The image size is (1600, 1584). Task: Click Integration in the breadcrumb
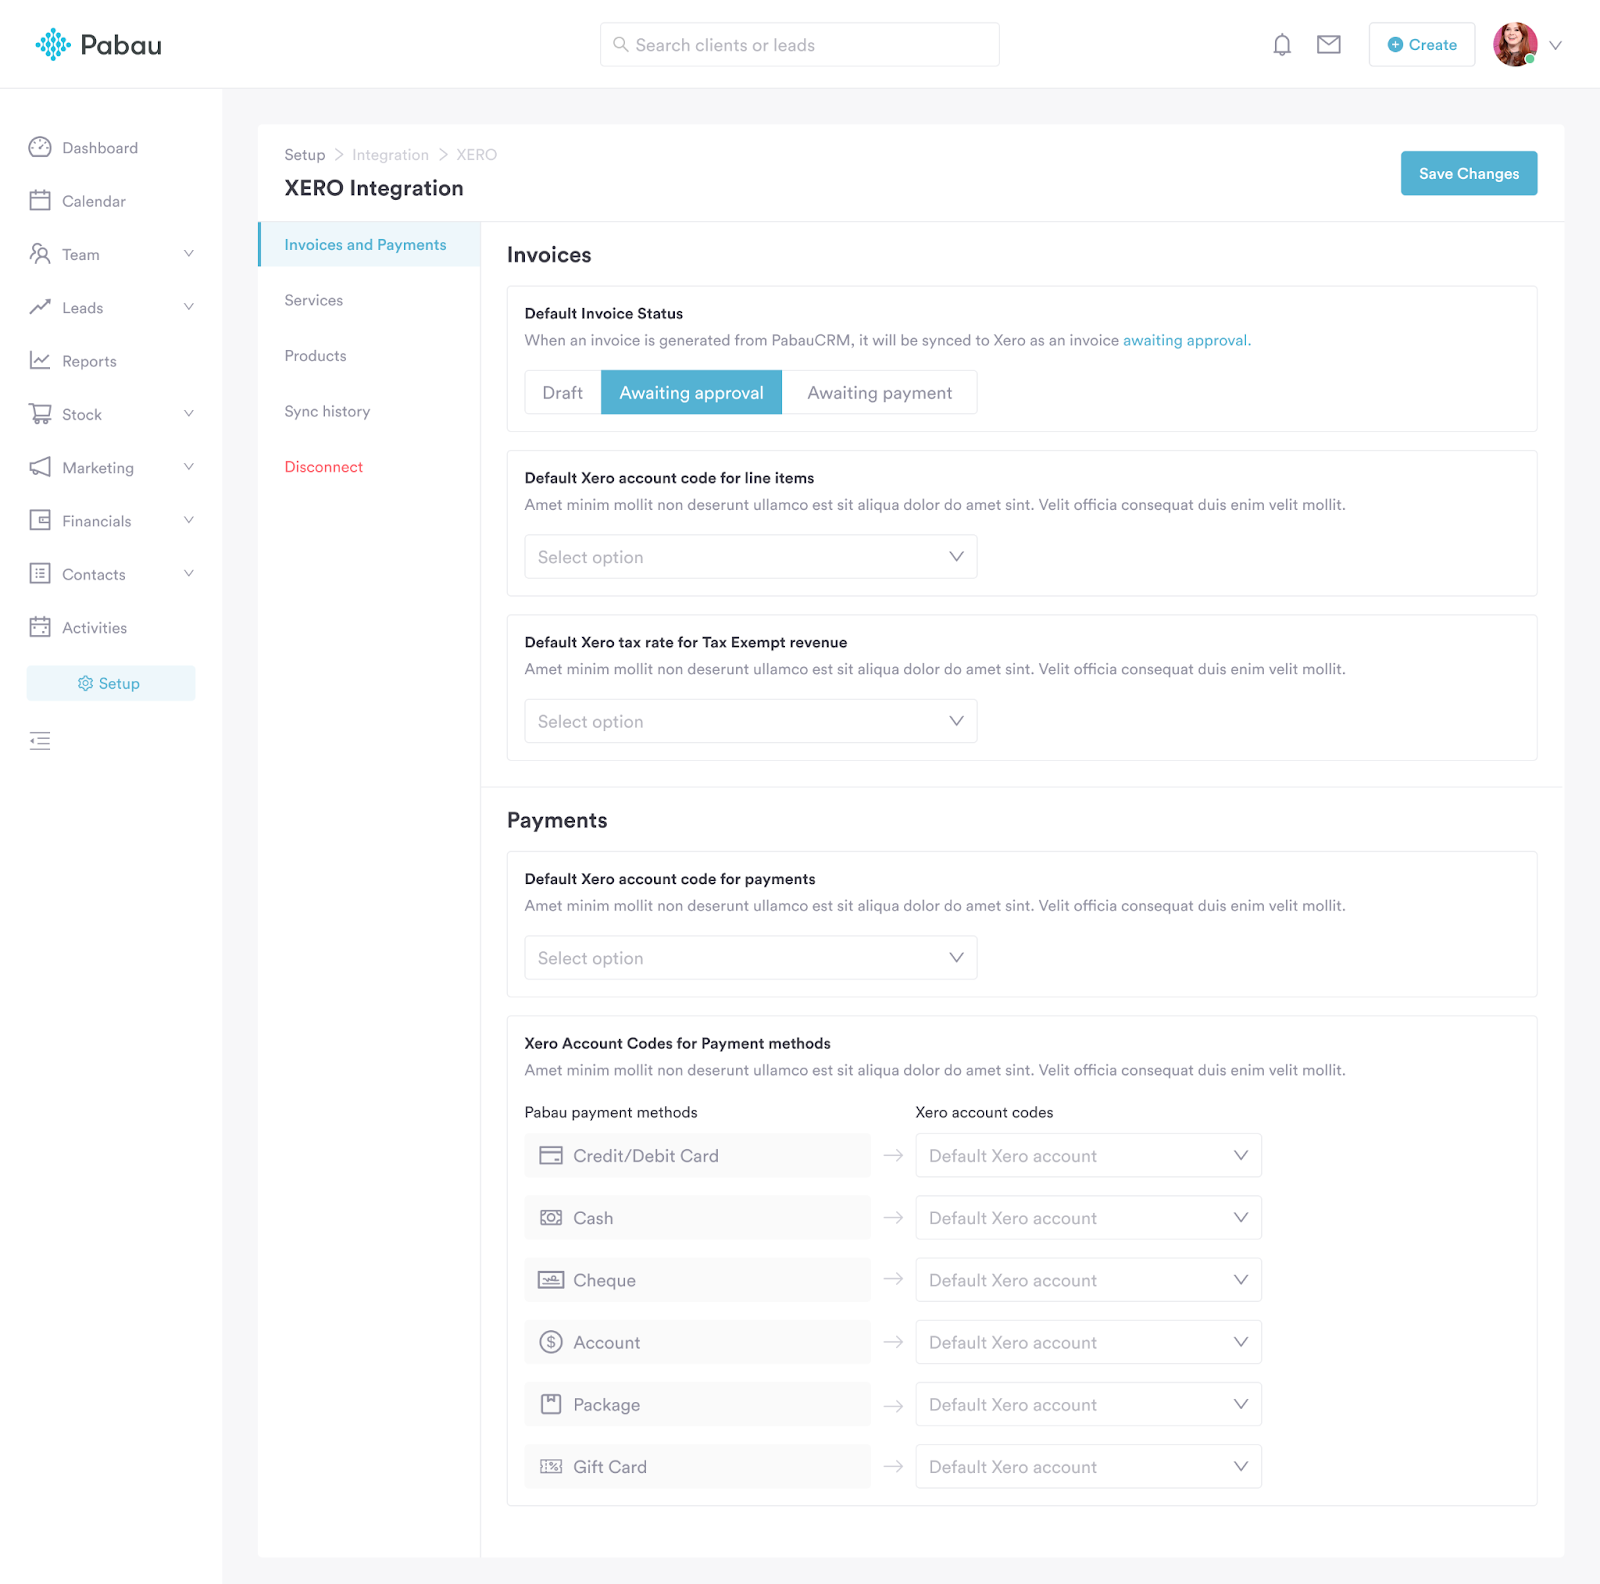pyautogui.click(x=390, y=154)
